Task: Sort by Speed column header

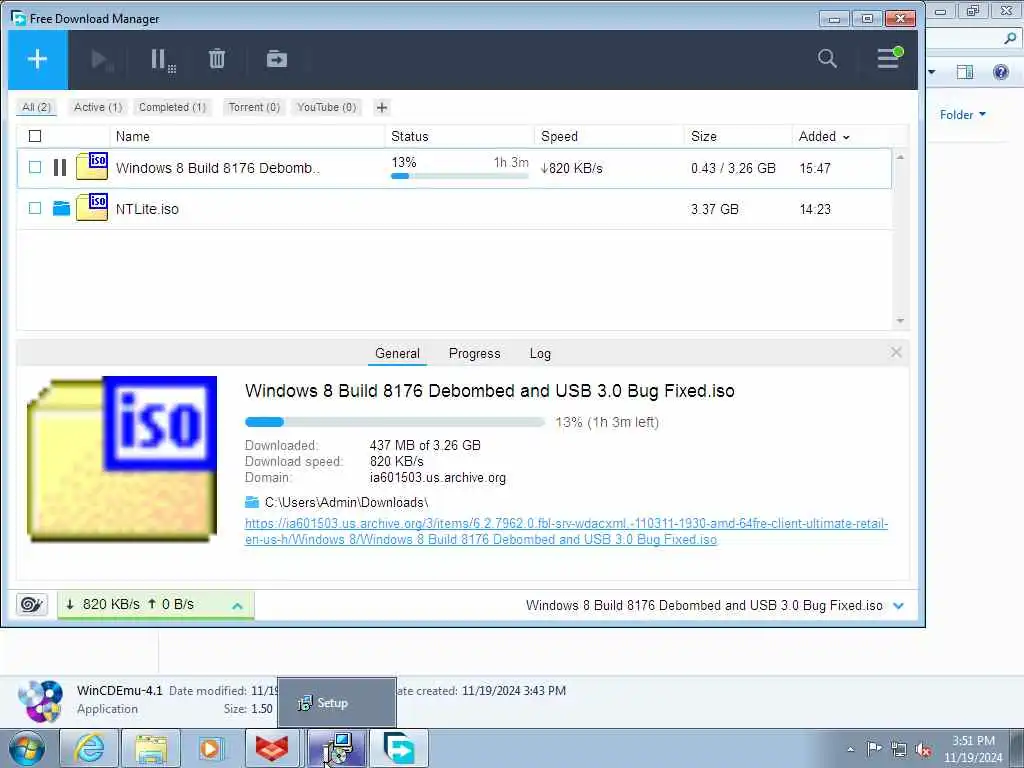Action: tap(559, 136)
